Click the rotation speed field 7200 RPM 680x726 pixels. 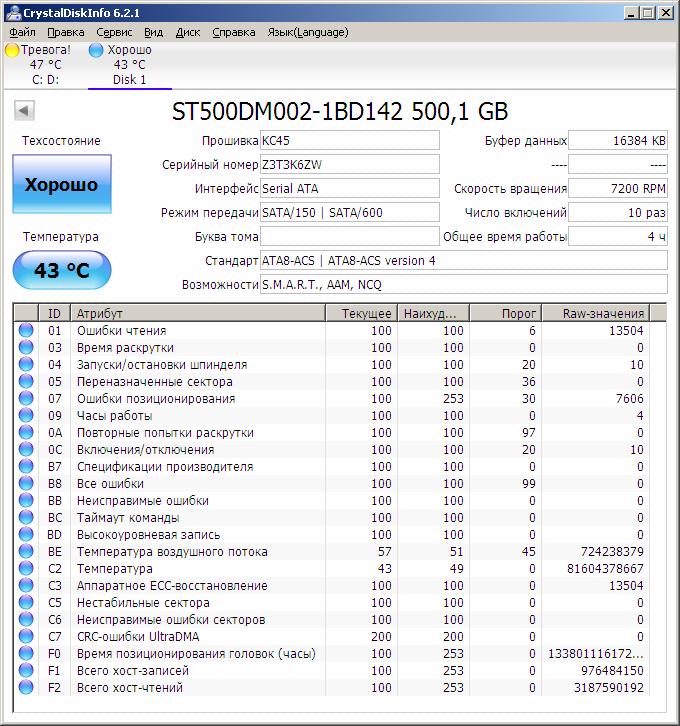(x=618, y=188)
